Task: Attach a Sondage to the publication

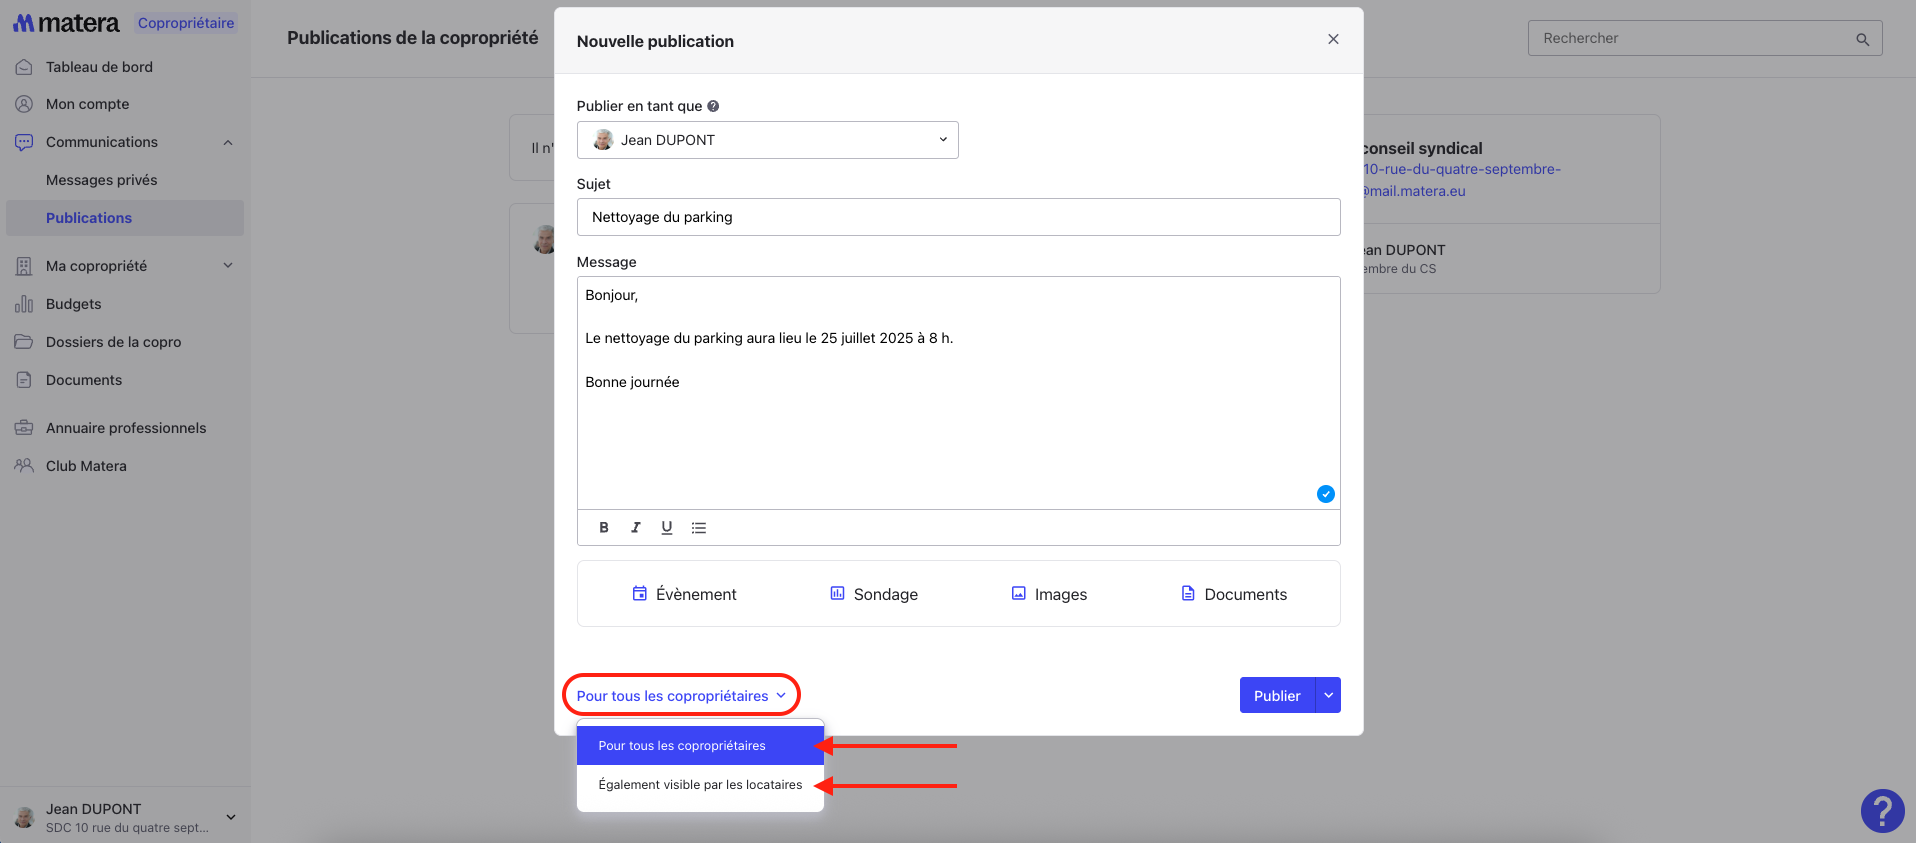Action: [x=874, y=594]
